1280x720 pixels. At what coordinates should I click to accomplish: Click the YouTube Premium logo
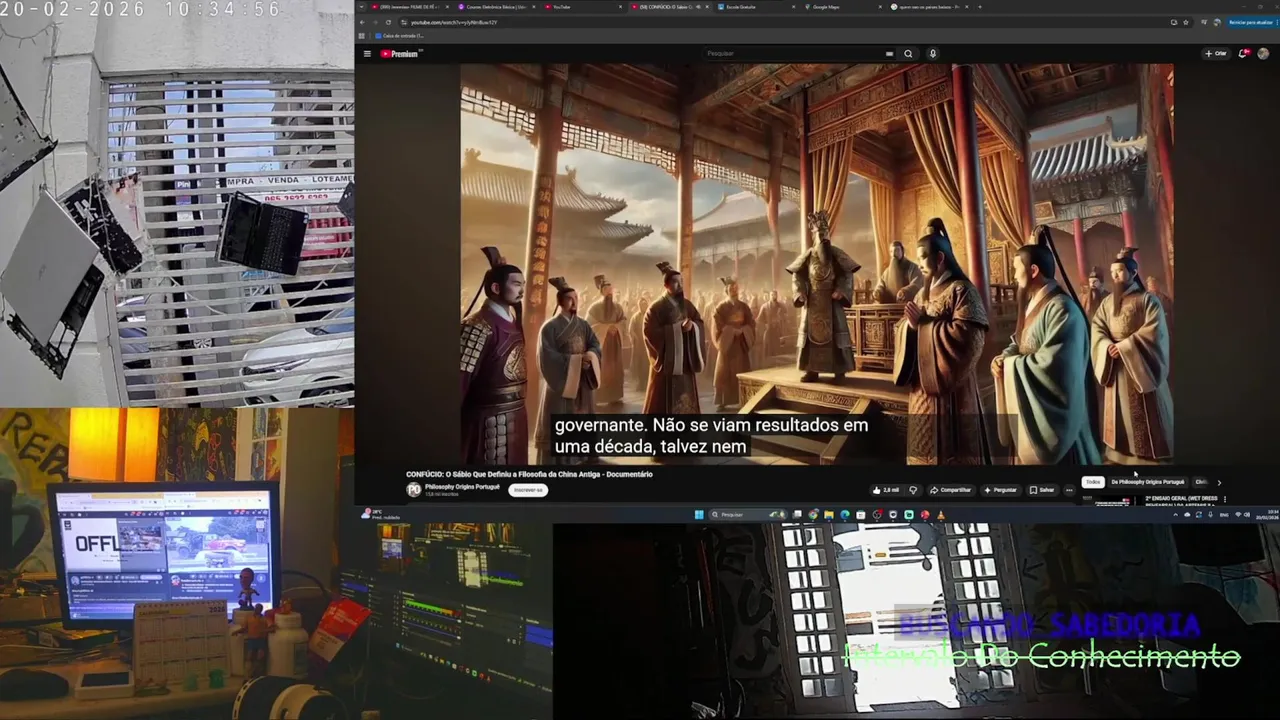click(400, 54)
